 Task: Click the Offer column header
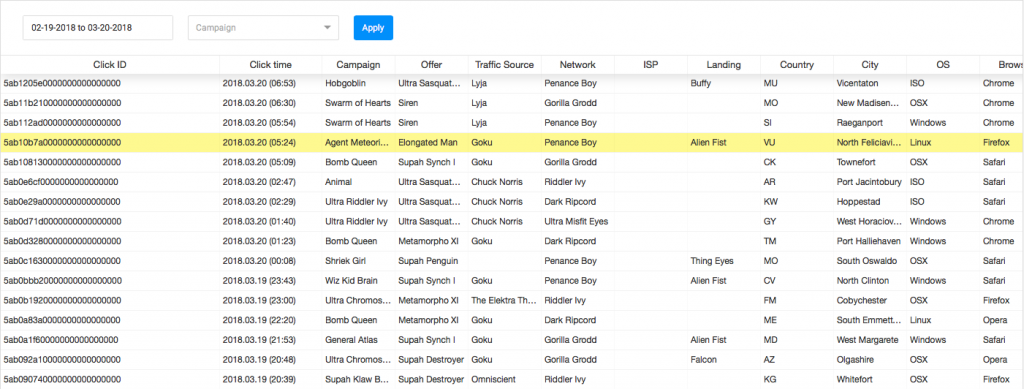[431, 65]
